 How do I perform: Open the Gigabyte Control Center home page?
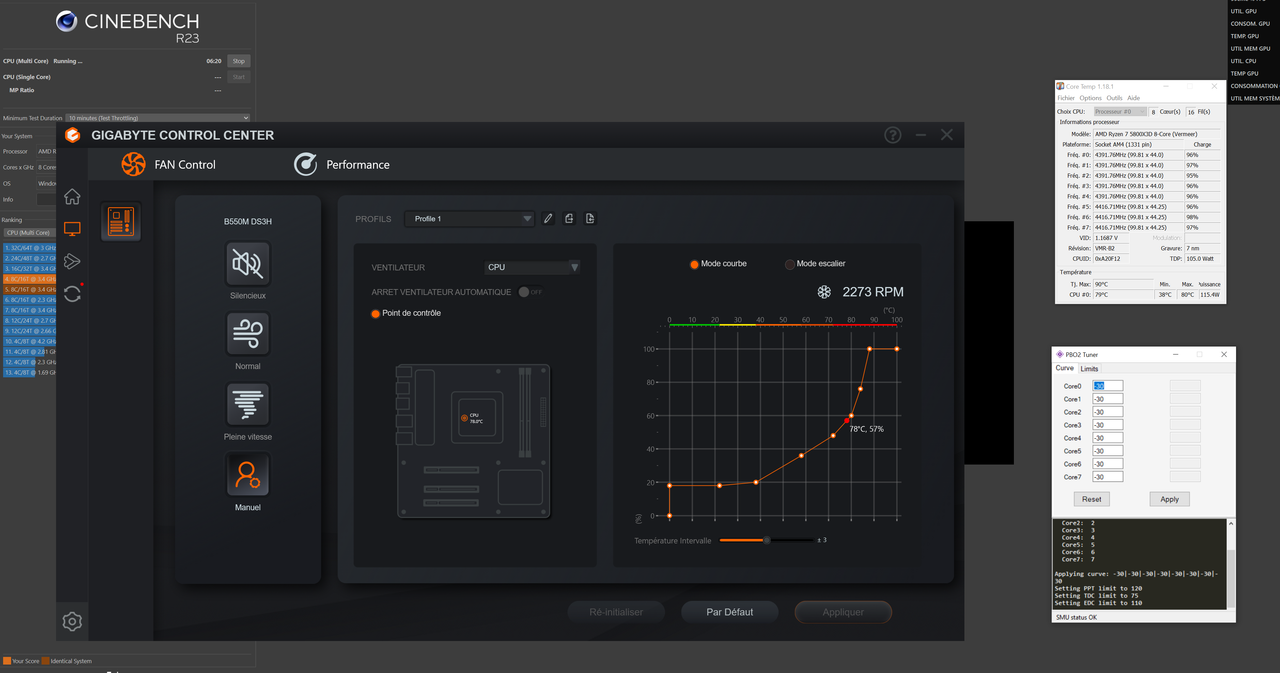(x=72, y=197)
